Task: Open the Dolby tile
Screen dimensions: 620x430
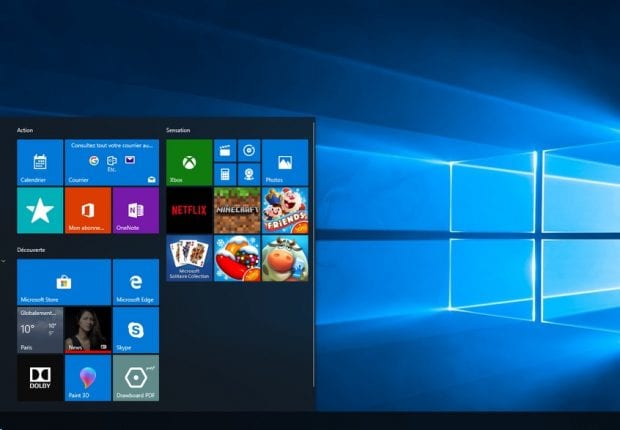Action: click(40, 378)
